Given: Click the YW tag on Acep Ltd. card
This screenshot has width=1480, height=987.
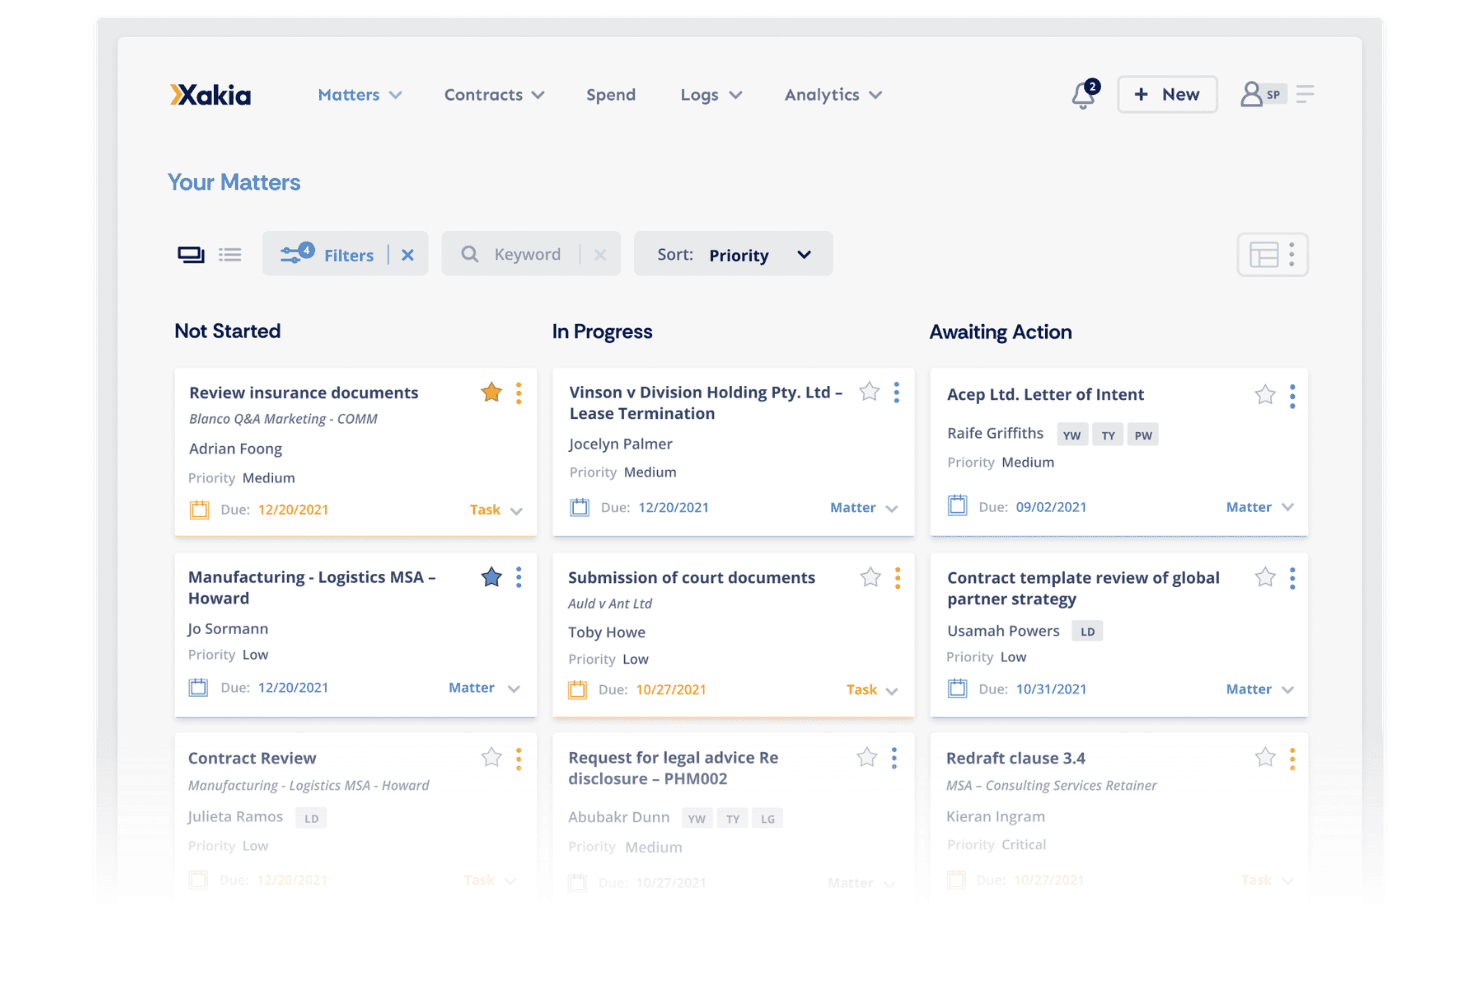Looking at the screenshot, I should click(1072, 435).
